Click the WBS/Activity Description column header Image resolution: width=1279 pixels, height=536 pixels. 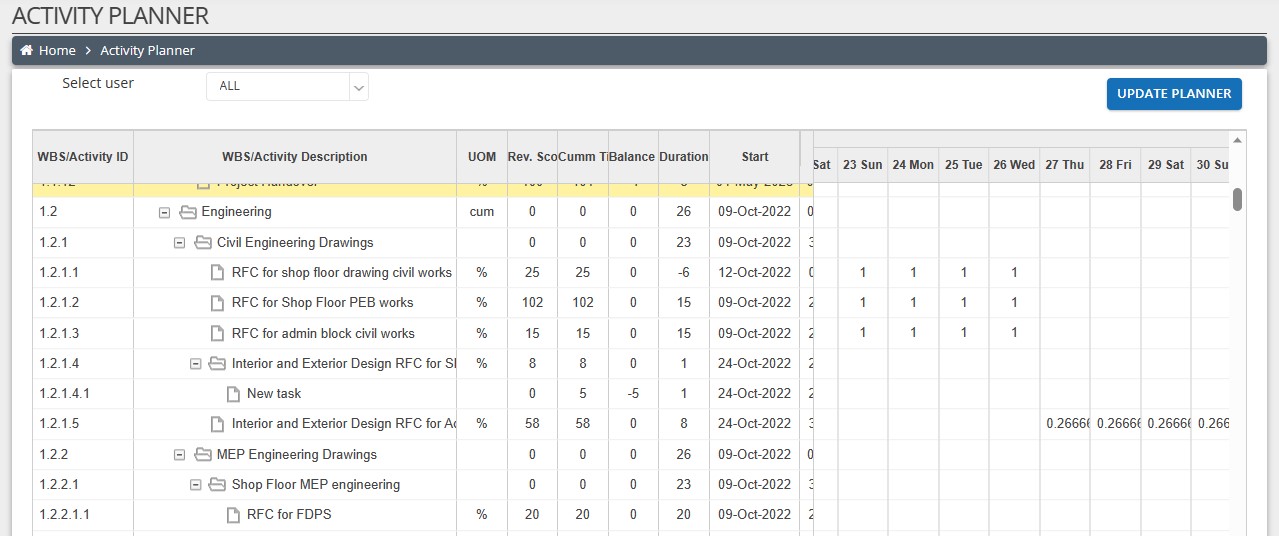(294, 157)
